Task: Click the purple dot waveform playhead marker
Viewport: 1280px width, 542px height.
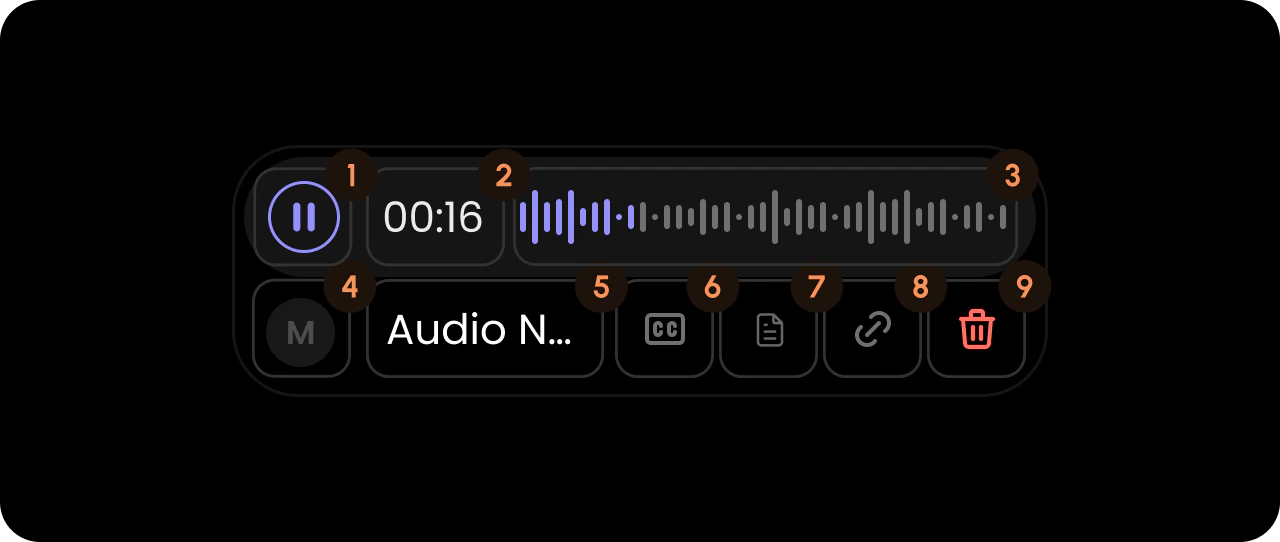Action: [619, 217]
